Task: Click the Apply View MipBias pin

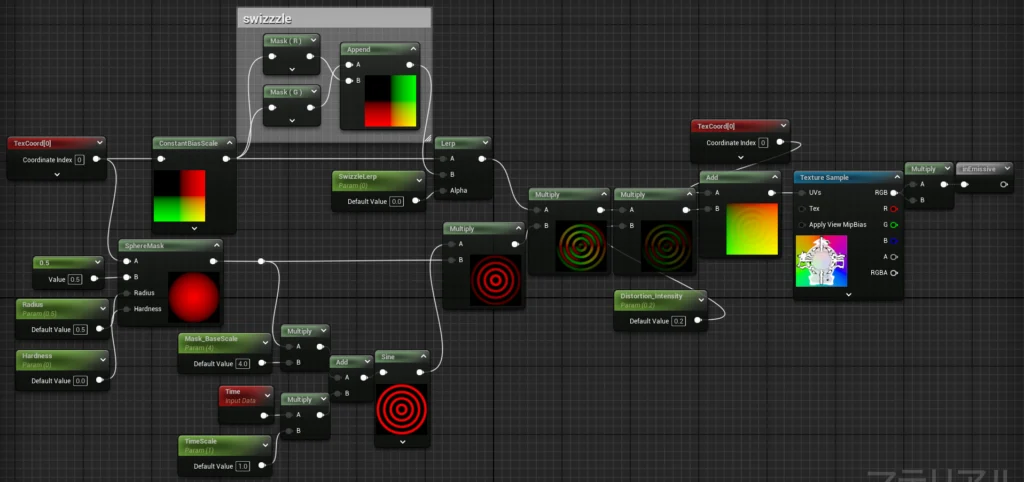Action: [802, 224]
